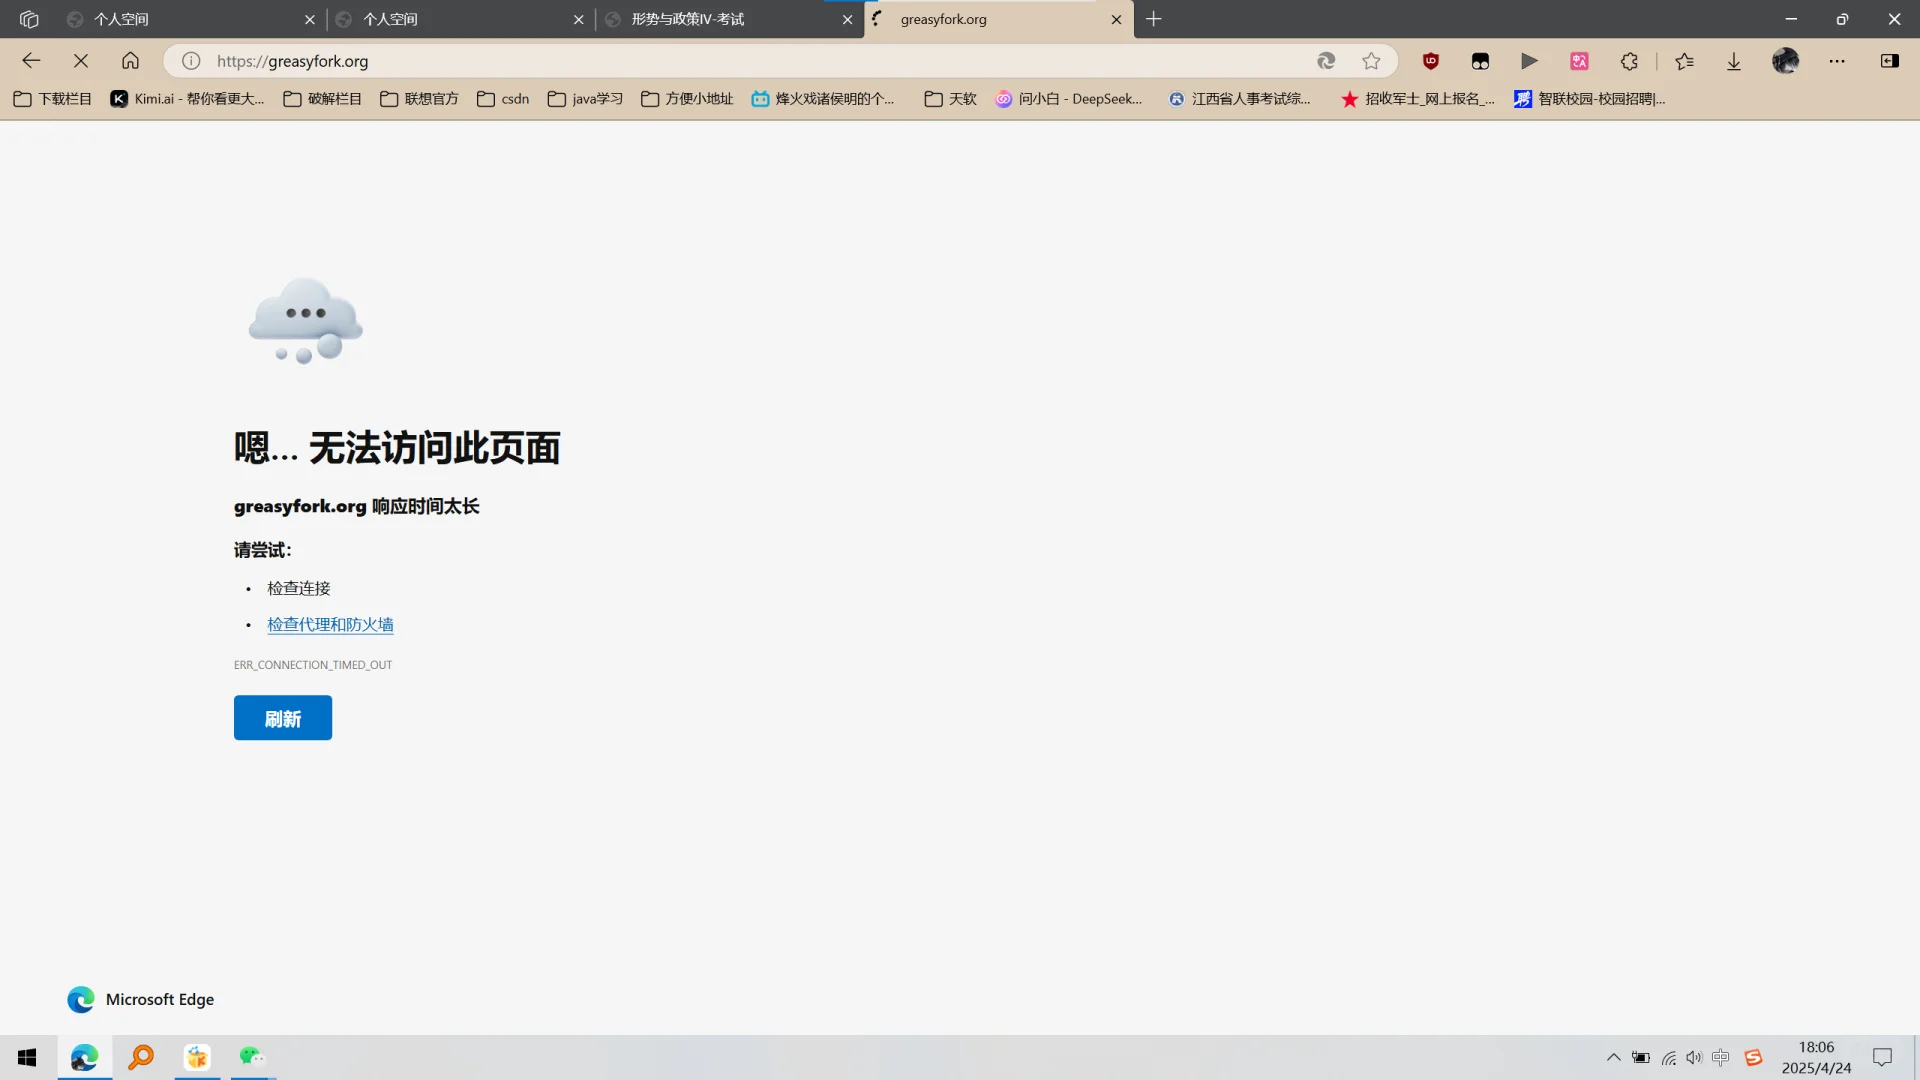Open the browser Extensions puzzle menu
Screen dimensions: 1920x1080
[1629, 61]
